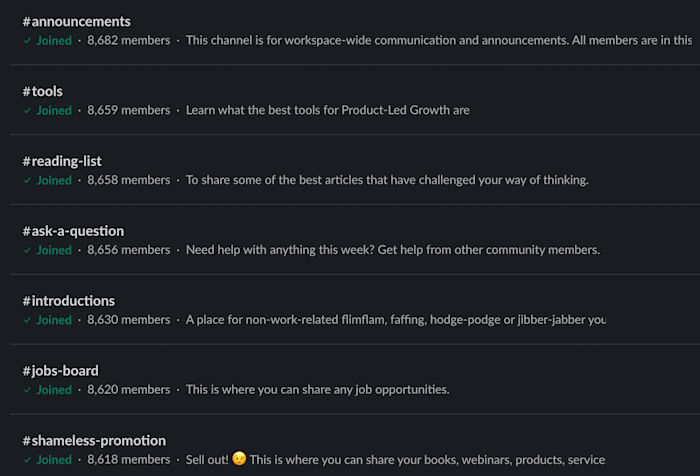
Task: Click Joined checkmark under #ask-a-question
Action: 28,251
